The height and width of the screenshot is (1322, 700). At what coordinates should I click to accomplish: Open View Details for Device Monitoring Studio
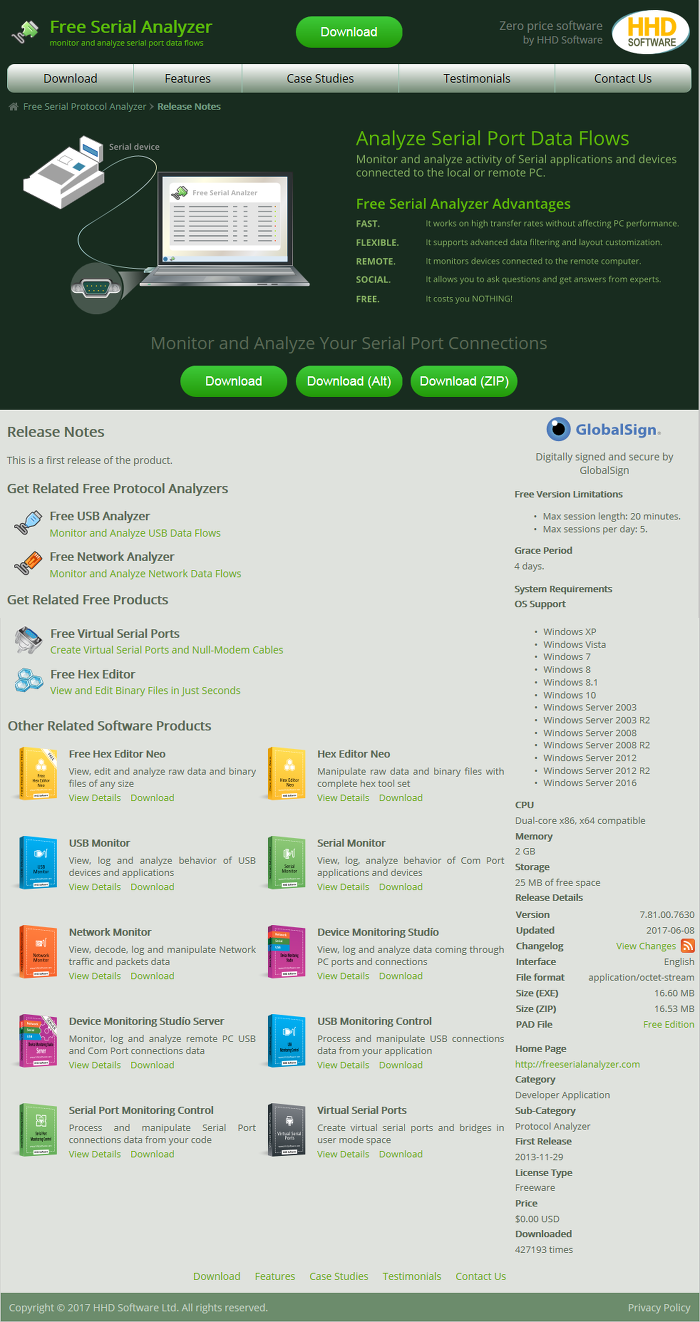coord(343,976)
